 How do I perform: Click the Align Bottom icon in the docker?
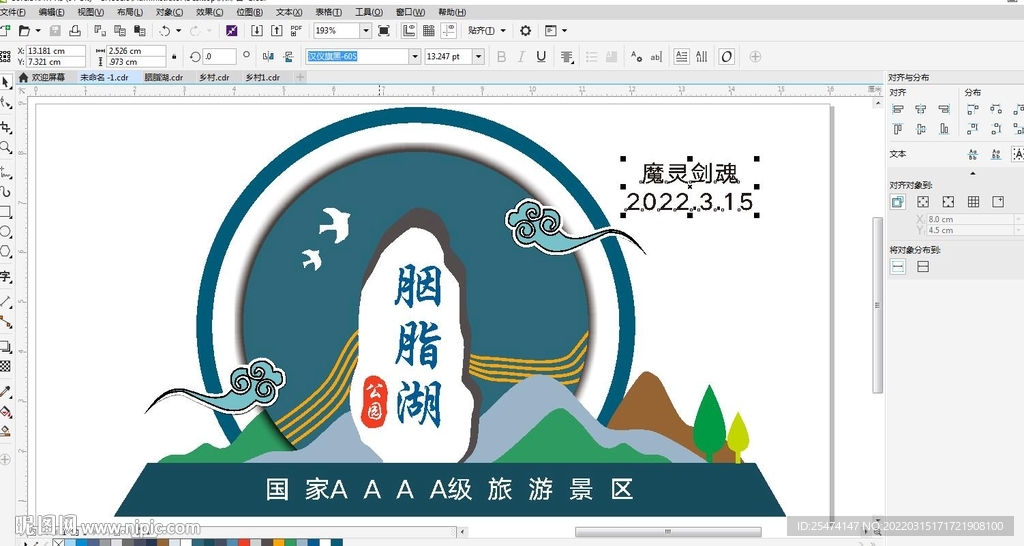(x=944, y=129)
